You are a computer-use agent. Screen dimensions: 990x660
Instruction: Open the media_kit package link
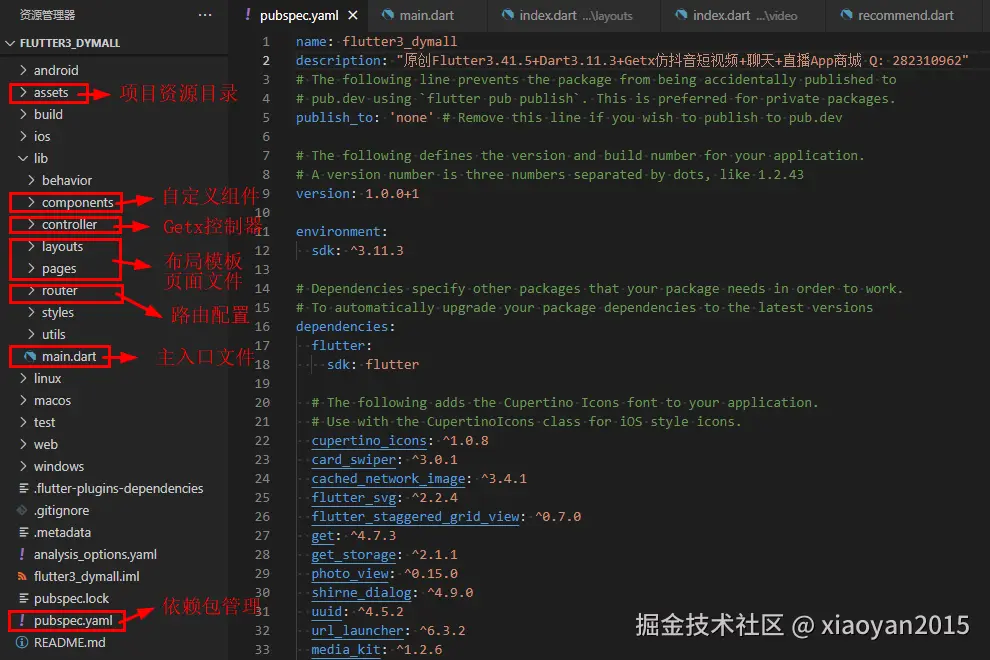click(x=346, y=649)
